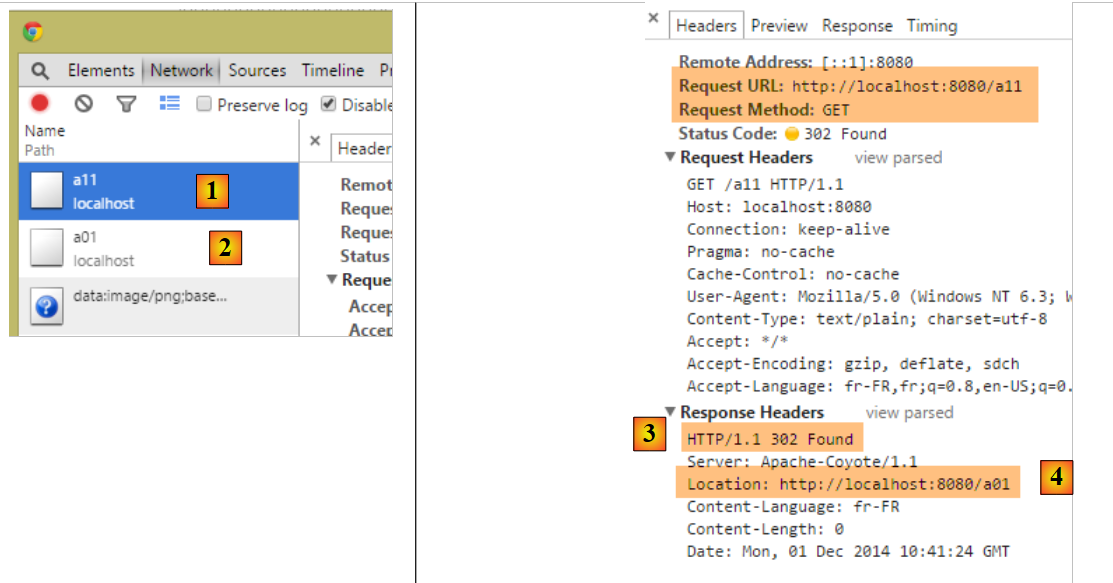Image resolution: width=1113 pixels, height=583 pixels.
Task: Switch to the Preview tab
Action: (x=779, y=26)
